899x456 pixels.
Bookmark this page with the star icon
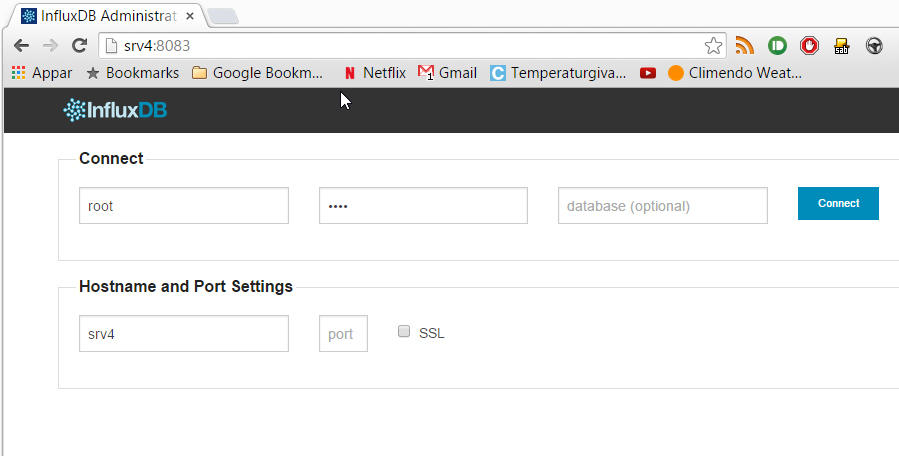(x=713, y=46)
